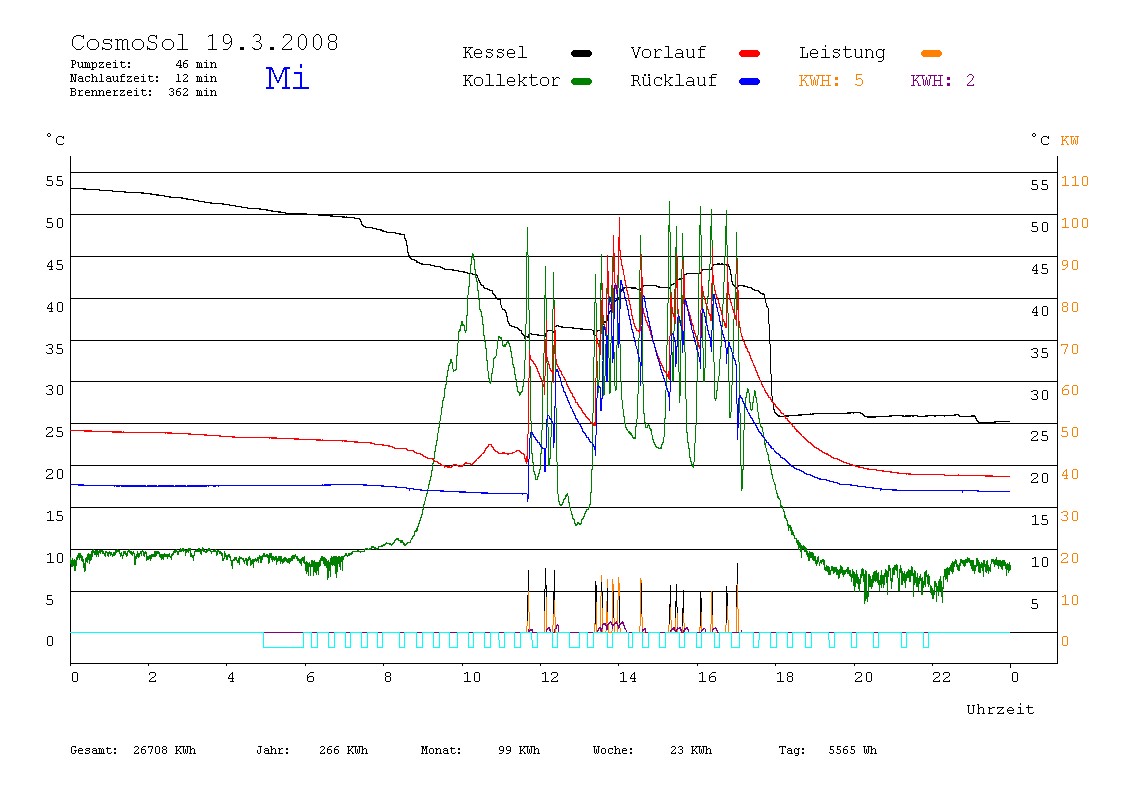This screenshot has height=812, width=1148.
Task: Click the "Leistung" legend label
Action: tap(841, 53)
